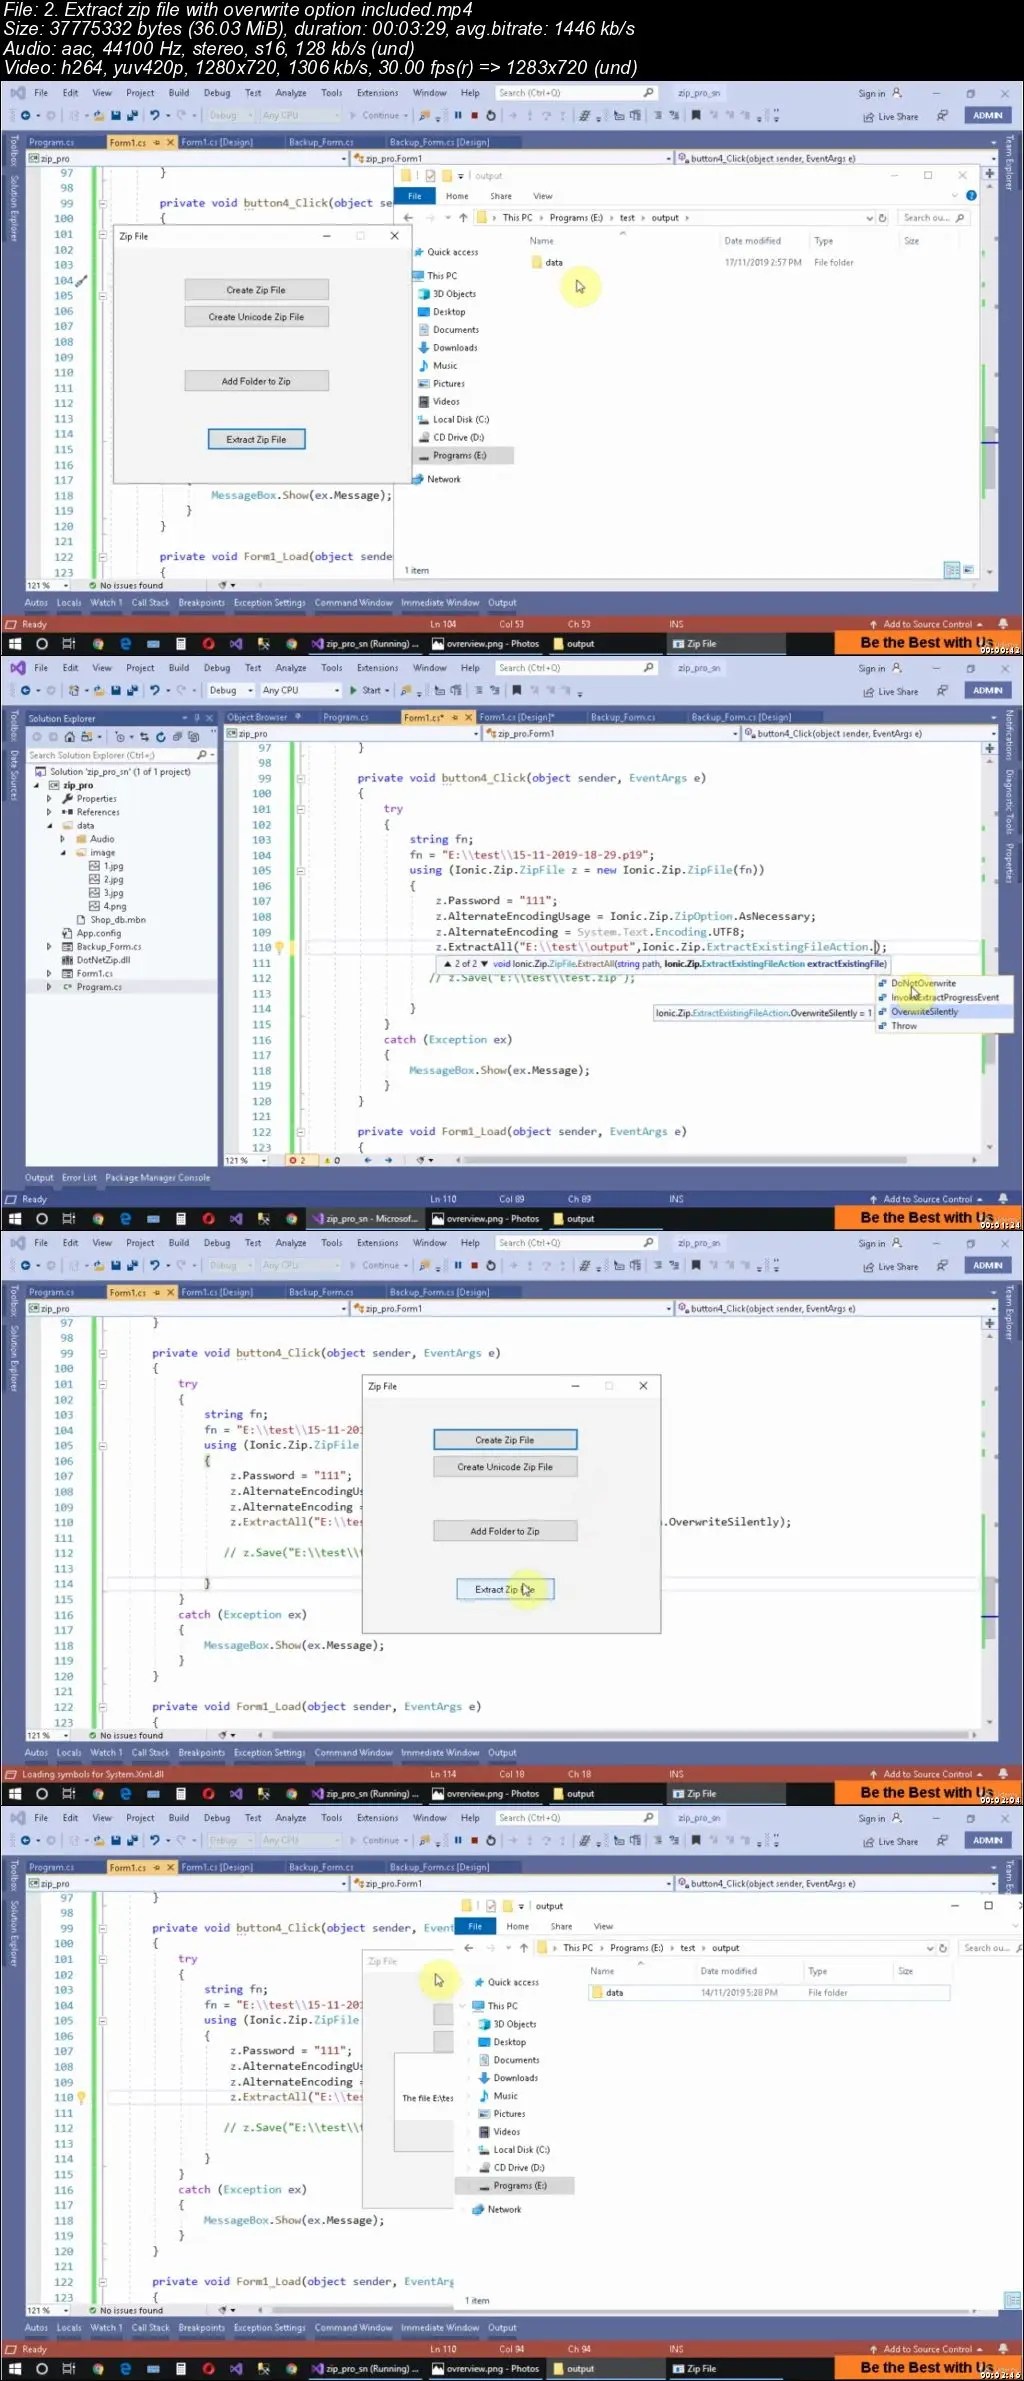The width and height of the screenshot is (1024, 2381).
Task: Click the '14/11/2019 5:28 PM' date cell
Action: coord(739,1993)
